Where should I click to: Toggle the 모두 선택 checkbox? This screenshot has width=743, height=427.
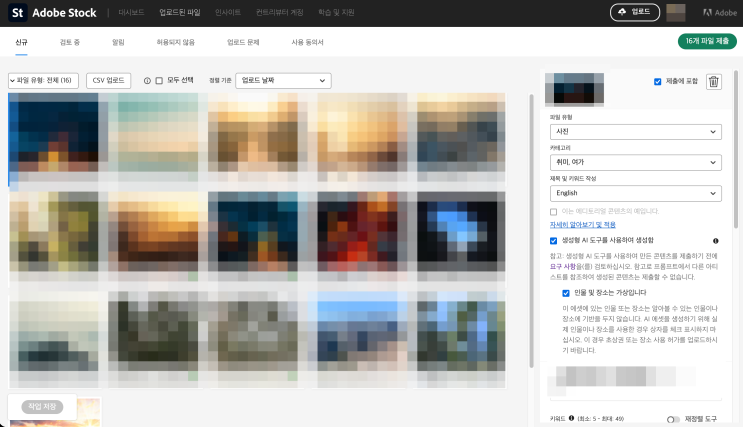click(x=159, y=81)
